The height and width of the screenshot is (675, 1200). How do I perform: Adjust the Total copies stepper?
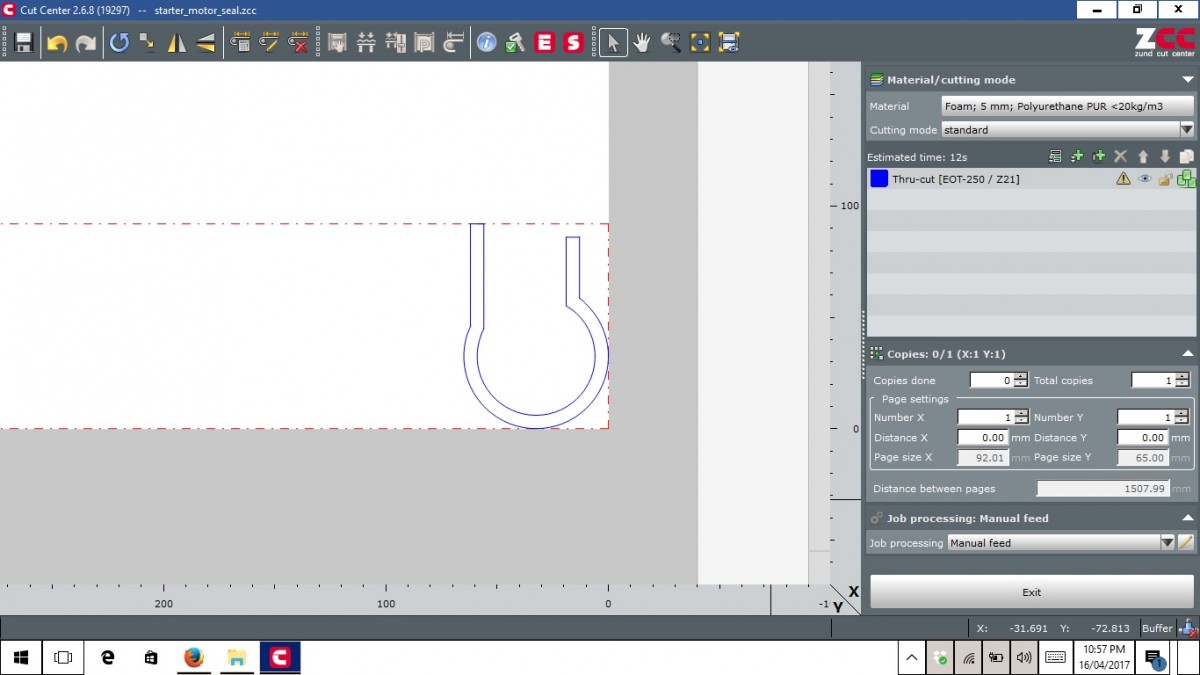pos(1182,380)
